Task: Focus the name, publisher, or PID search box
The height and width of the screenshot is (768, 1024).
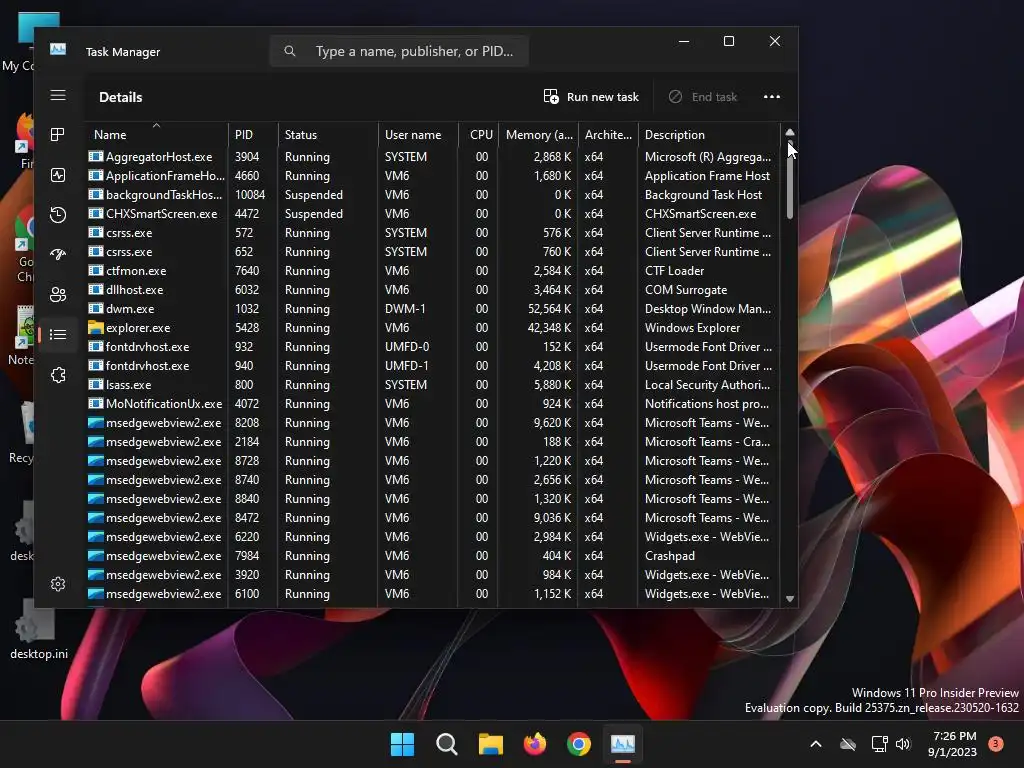Action: click(399, 51)
